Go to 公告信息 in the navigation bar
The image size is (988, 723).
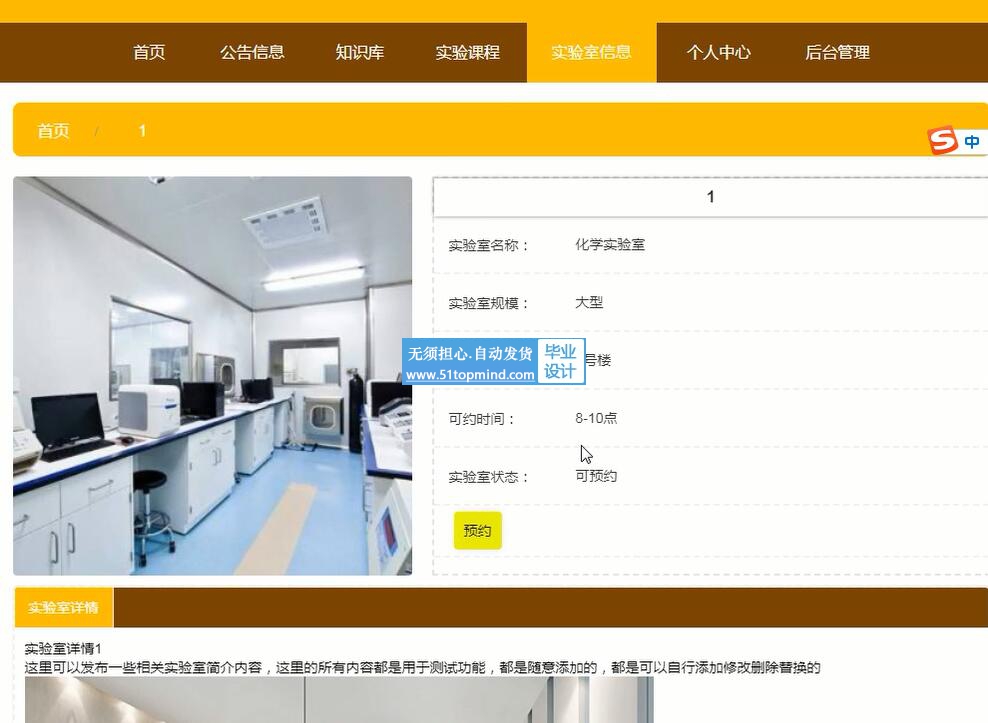252,53
